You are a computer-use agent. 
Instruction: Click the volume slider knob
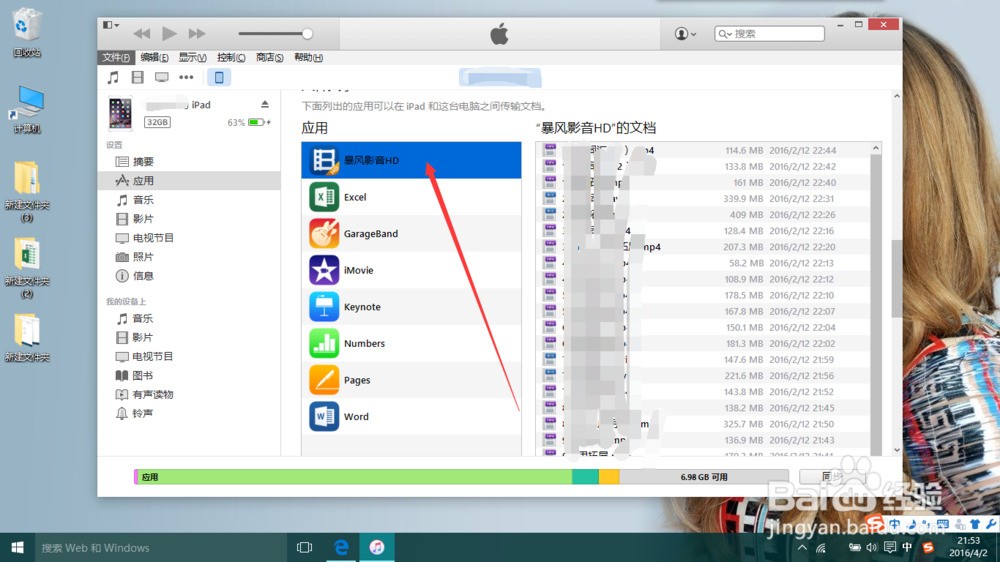coord(307,34)
